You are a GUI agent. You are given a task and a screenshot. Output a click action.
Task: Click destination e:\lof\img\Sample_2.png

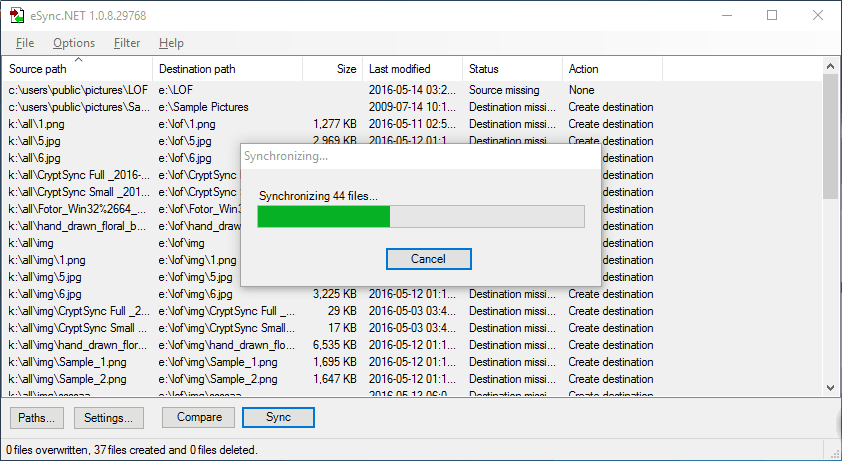[218, 379]
